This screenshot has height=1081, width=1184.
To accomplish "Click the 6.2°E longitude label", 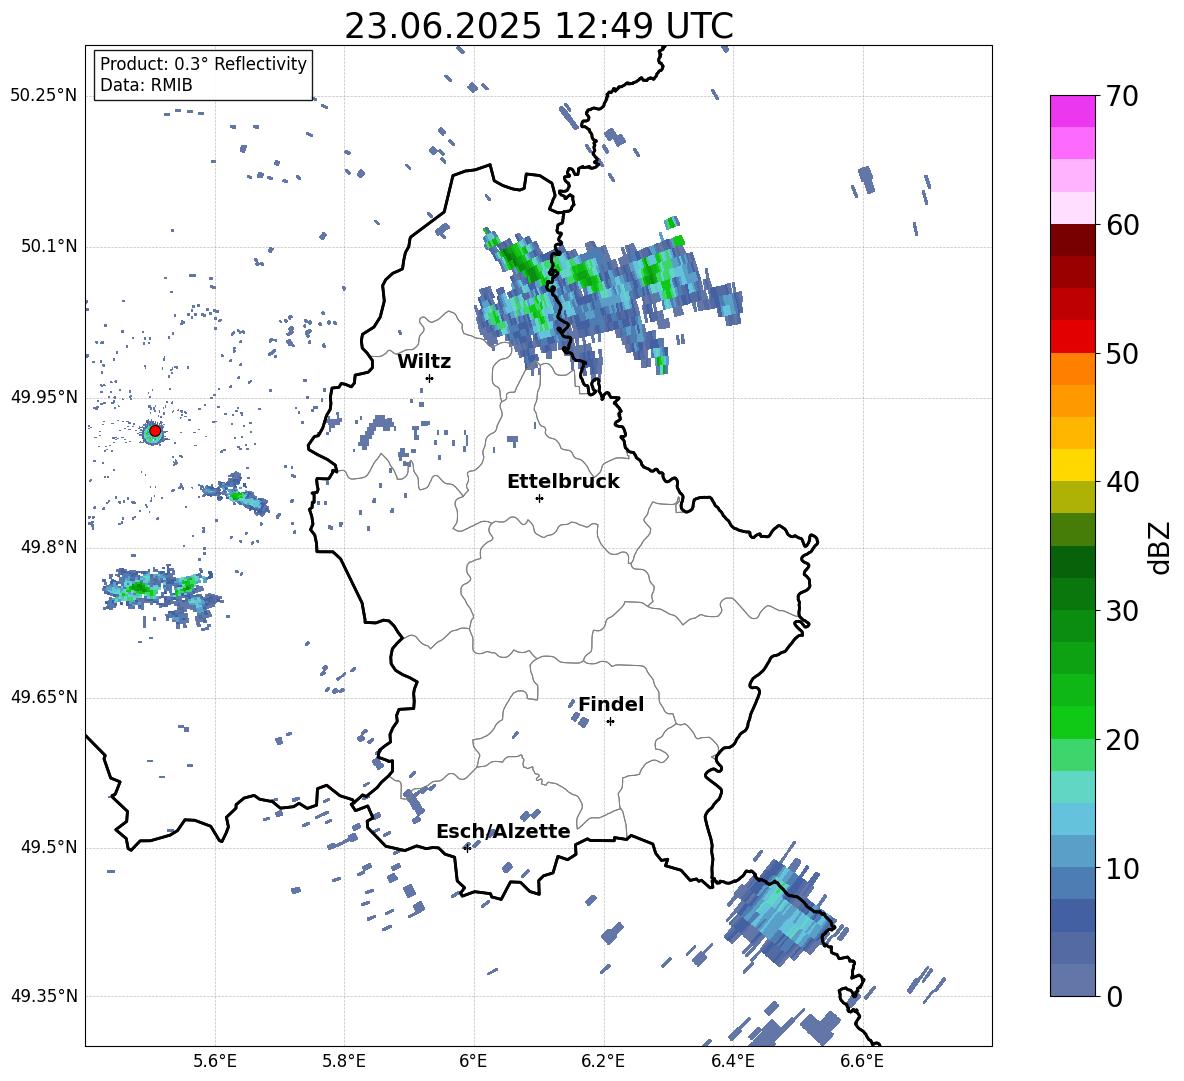I will pyautogui.click(x=603, y=1061).
